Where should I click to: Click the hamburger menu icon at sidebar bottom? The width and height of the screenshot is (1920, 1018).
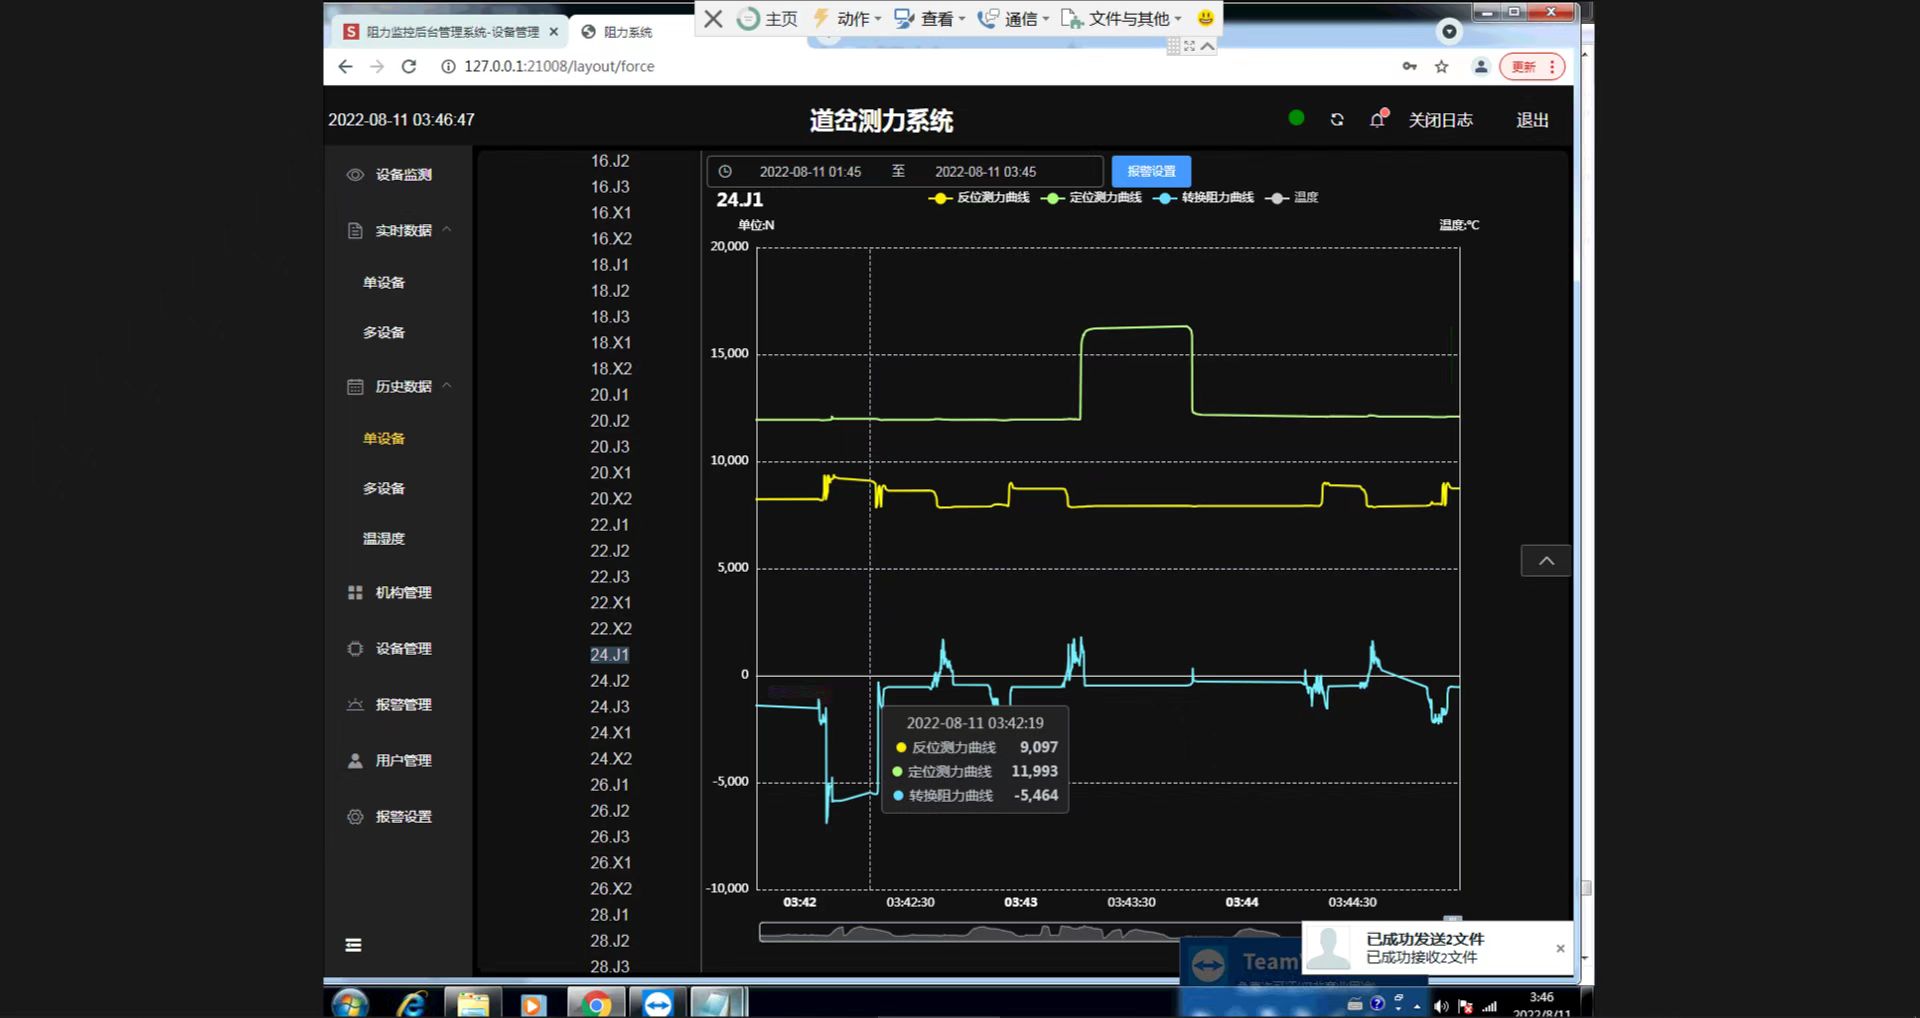point(353,945)
